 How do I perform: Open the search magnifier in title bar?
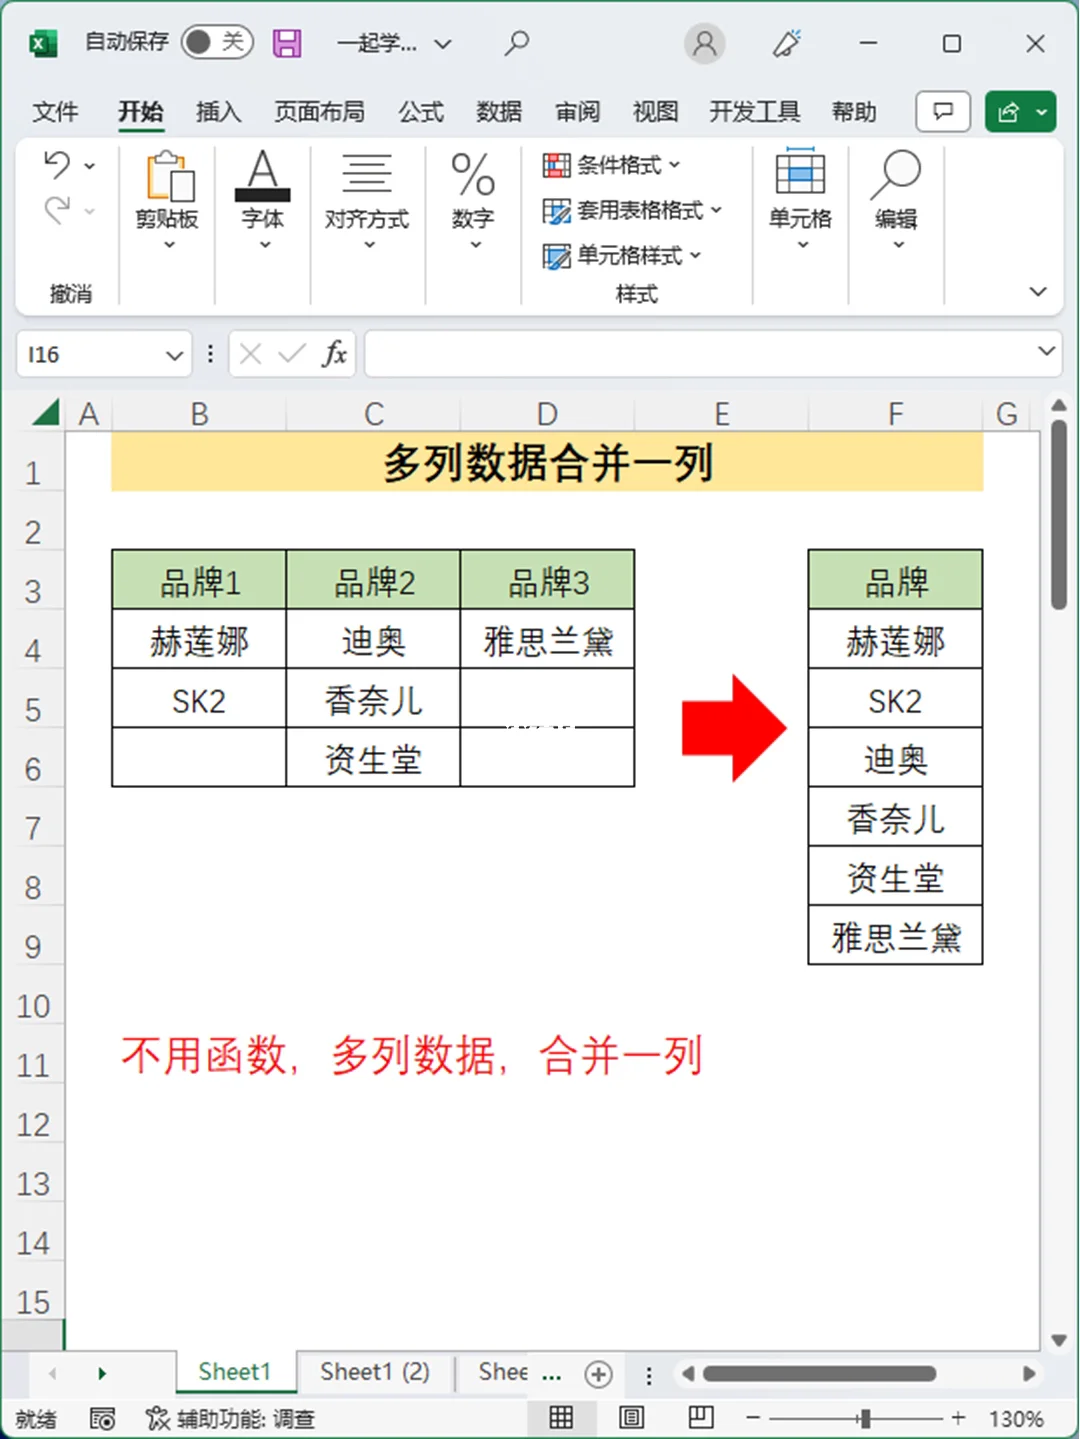click(x=516, y=43)
